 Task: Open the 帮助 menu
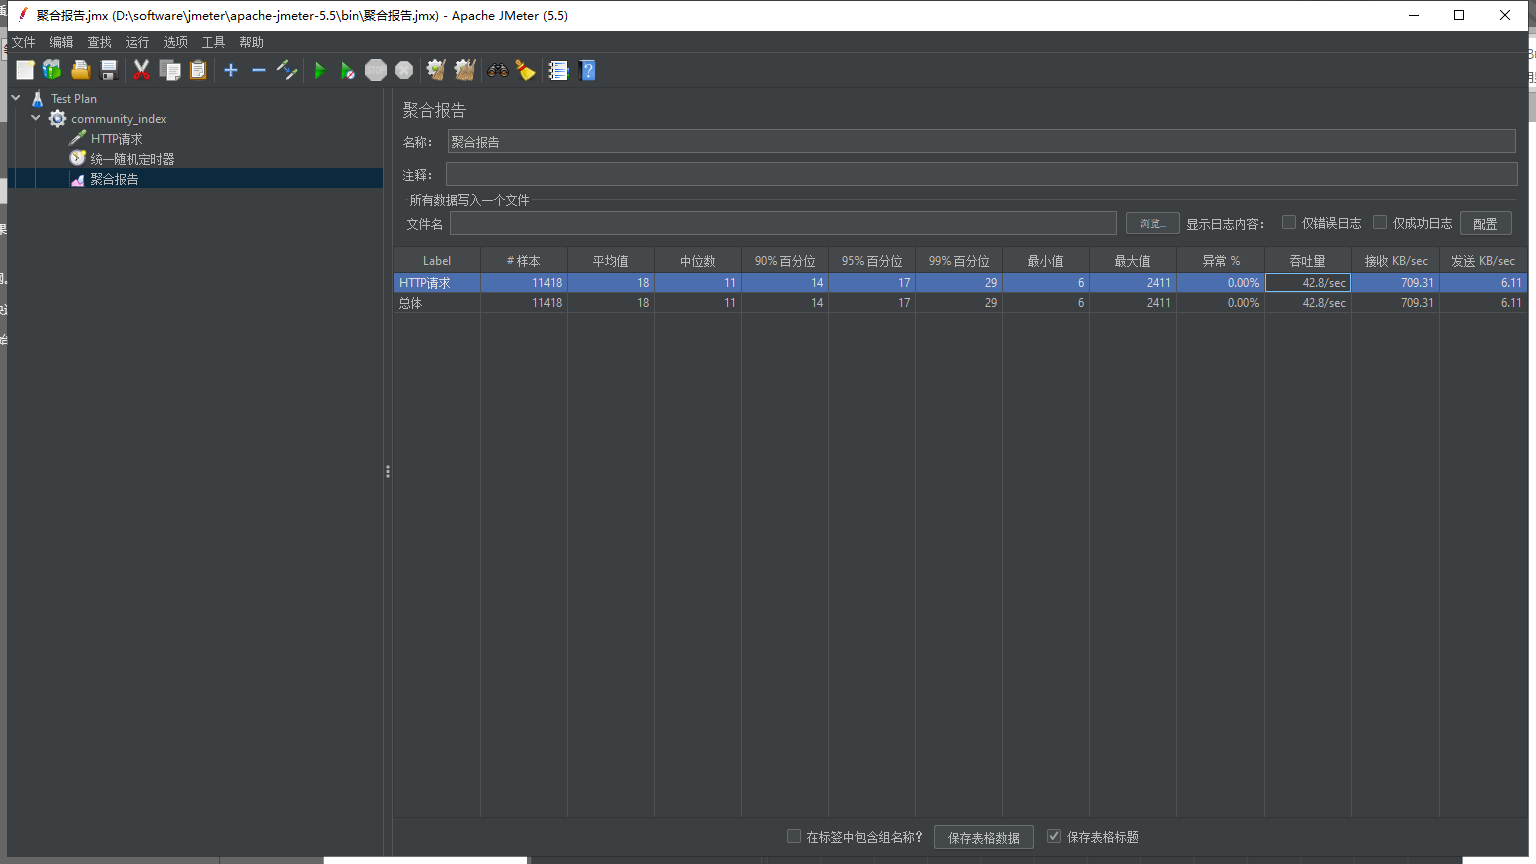click(251, 42)
